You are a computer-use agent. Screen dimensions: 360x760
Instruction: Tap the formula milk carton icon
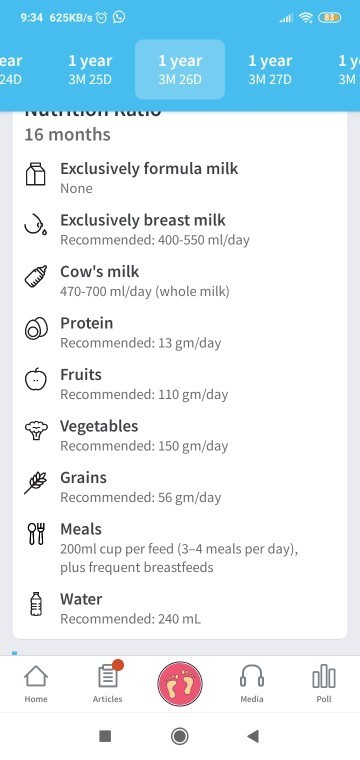36,174
